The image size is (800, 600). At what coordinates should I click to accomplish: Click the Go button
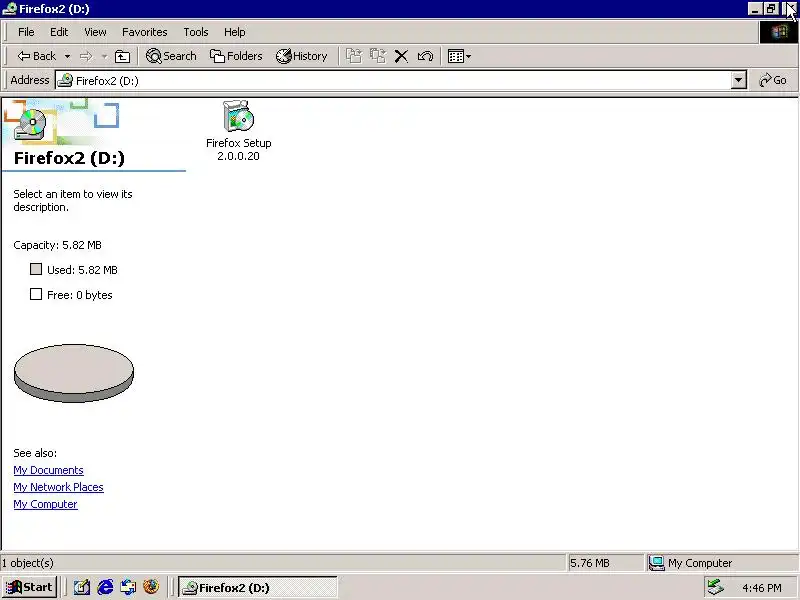pos(773,80)
